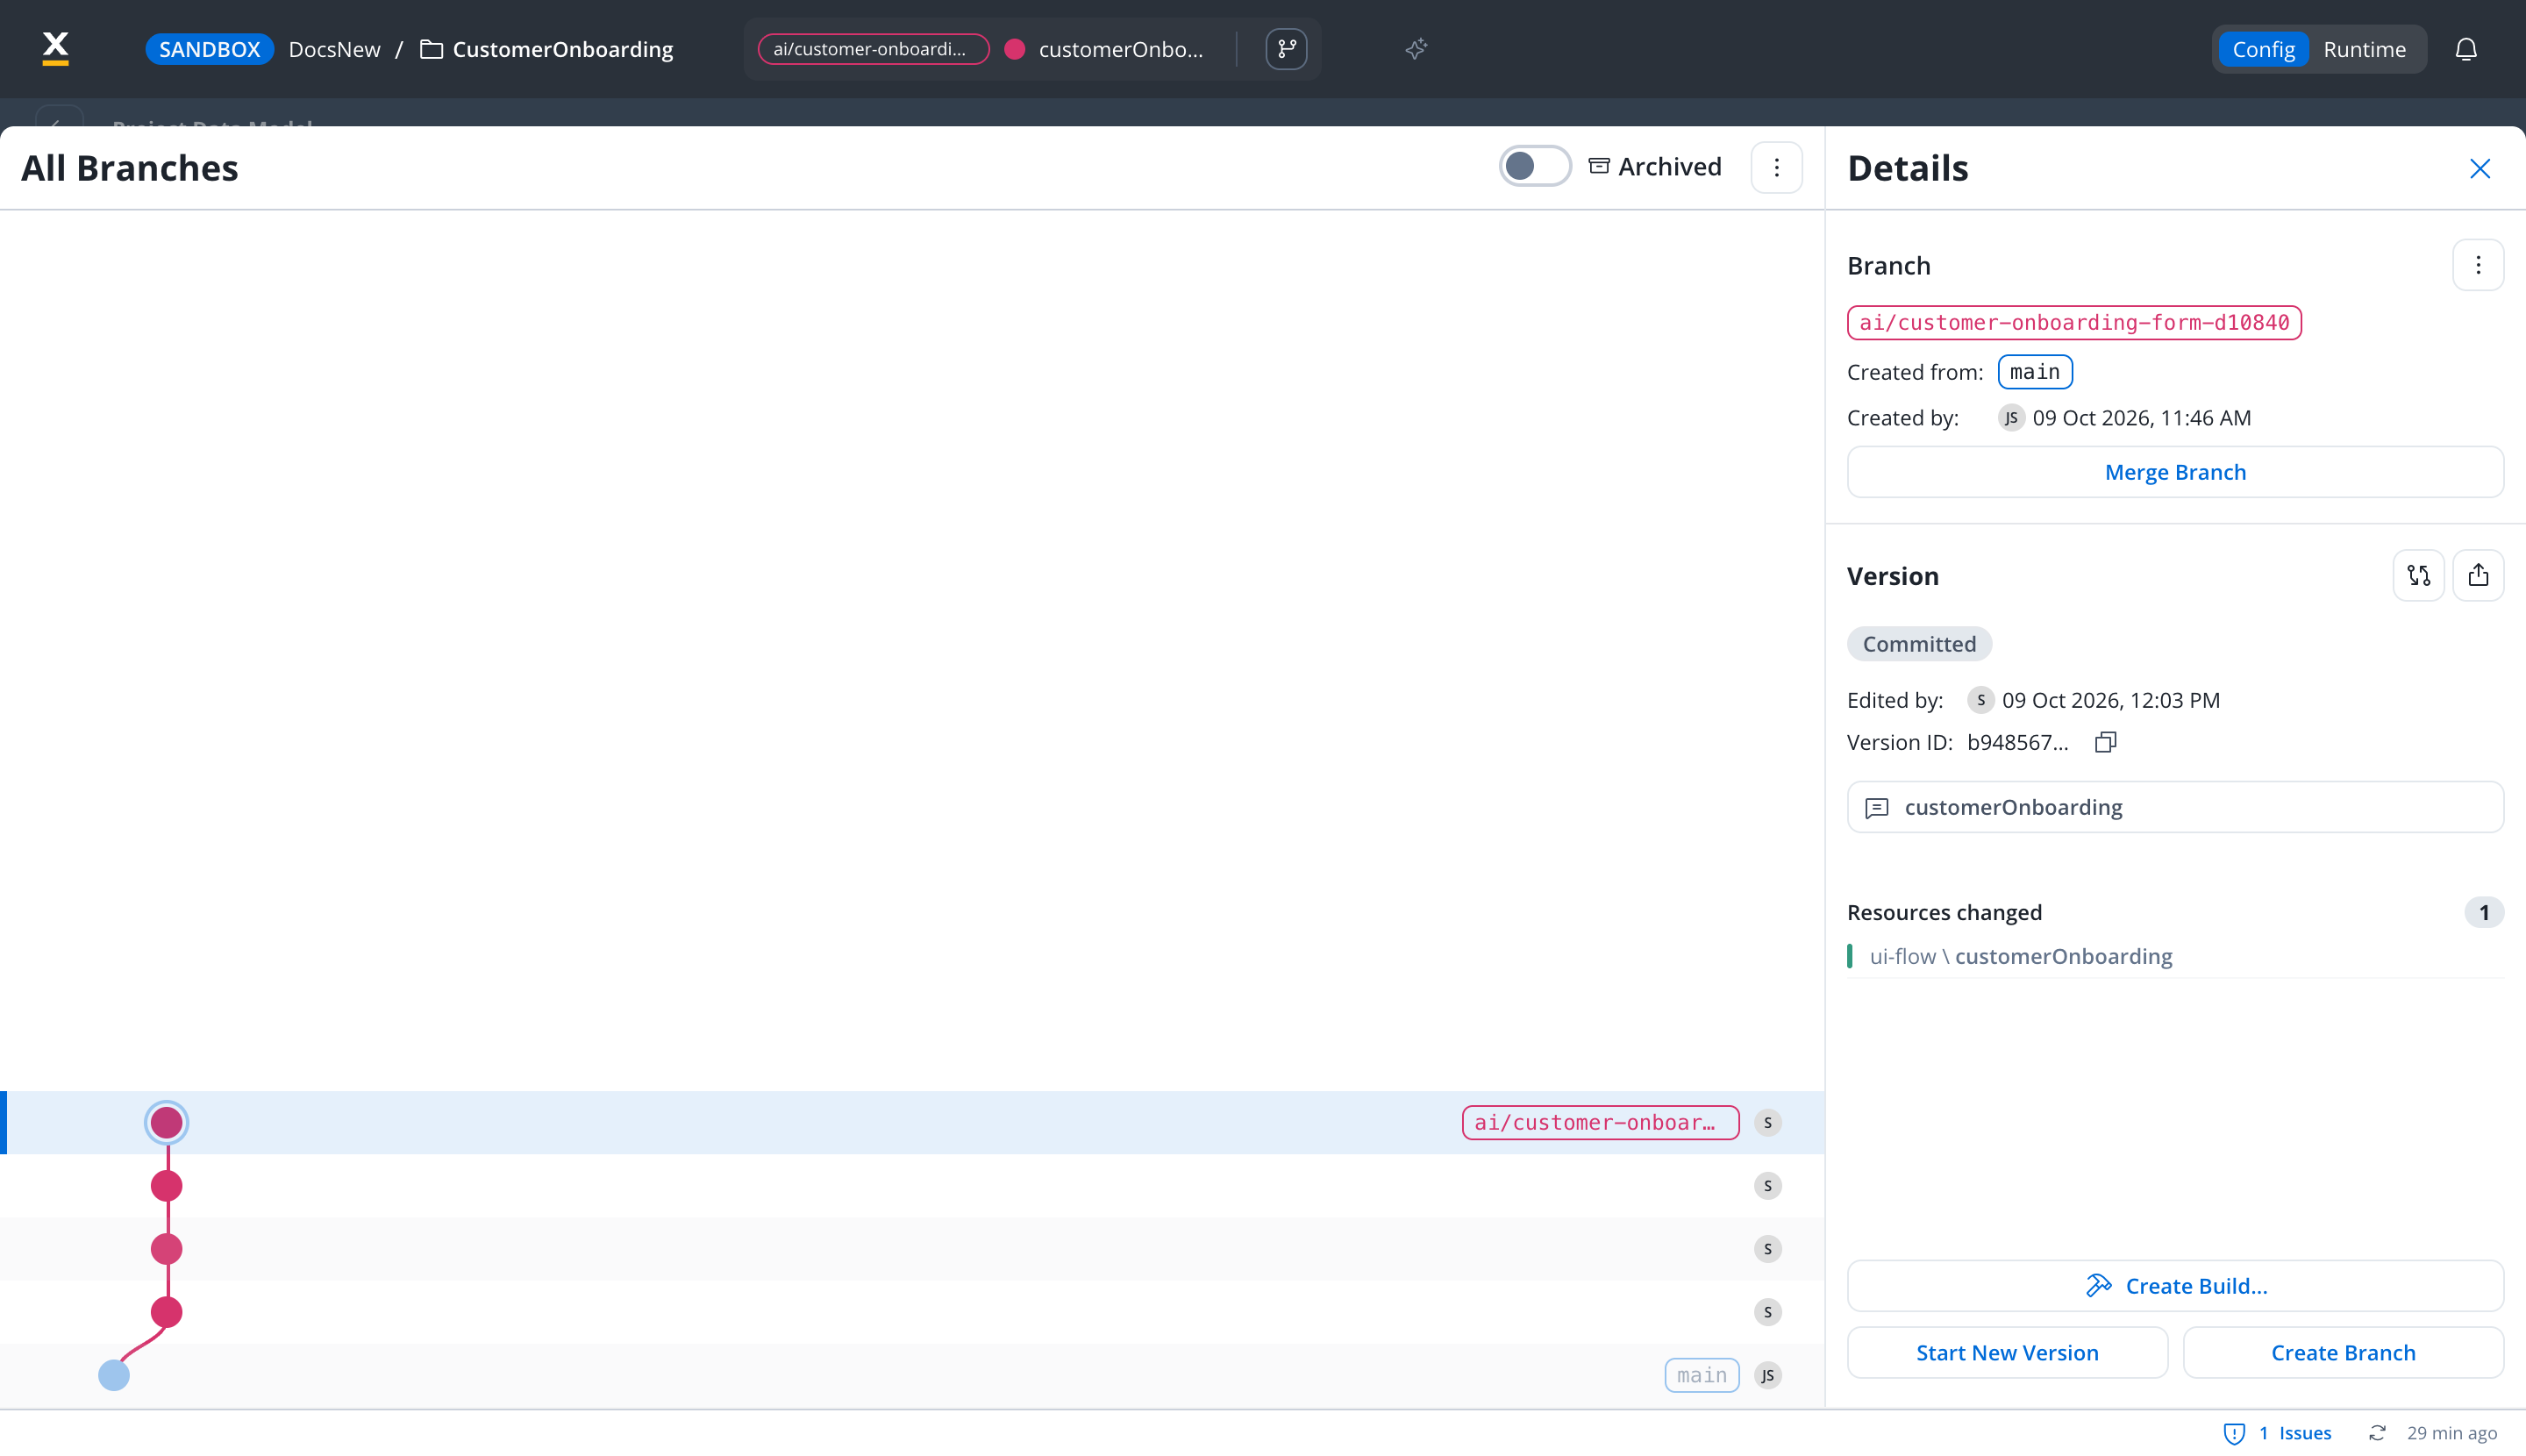Click the build hammer icon in Create Build
Viewport: 2526px width, 1456px height.
pyautogui.click(x=2098, y=1285)
